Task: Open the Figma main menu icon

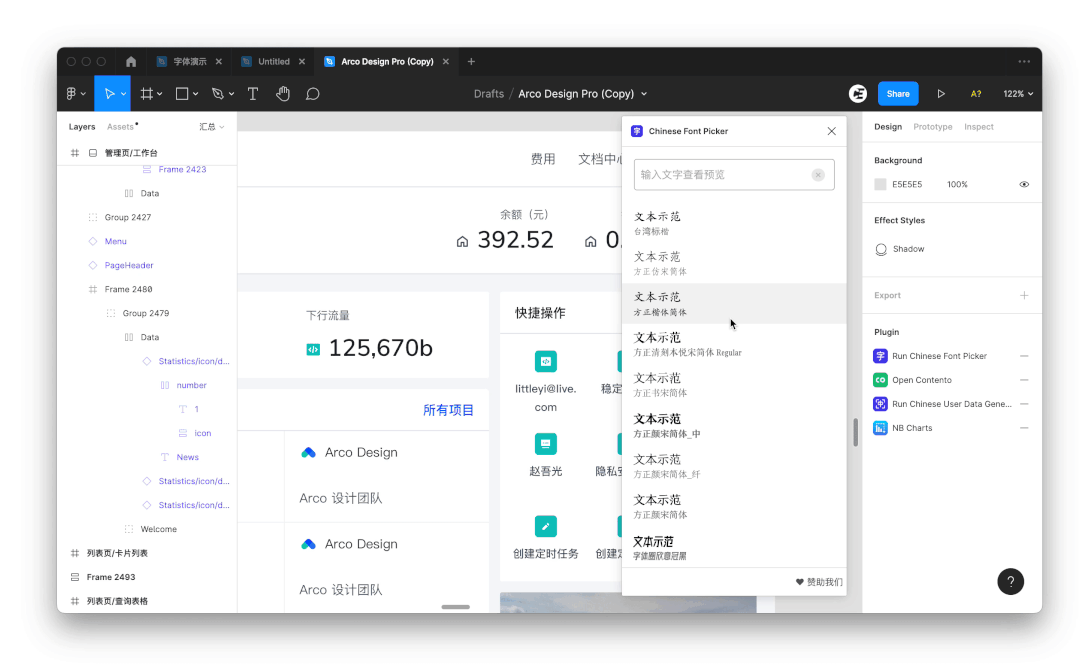Action: pos(72,93)
